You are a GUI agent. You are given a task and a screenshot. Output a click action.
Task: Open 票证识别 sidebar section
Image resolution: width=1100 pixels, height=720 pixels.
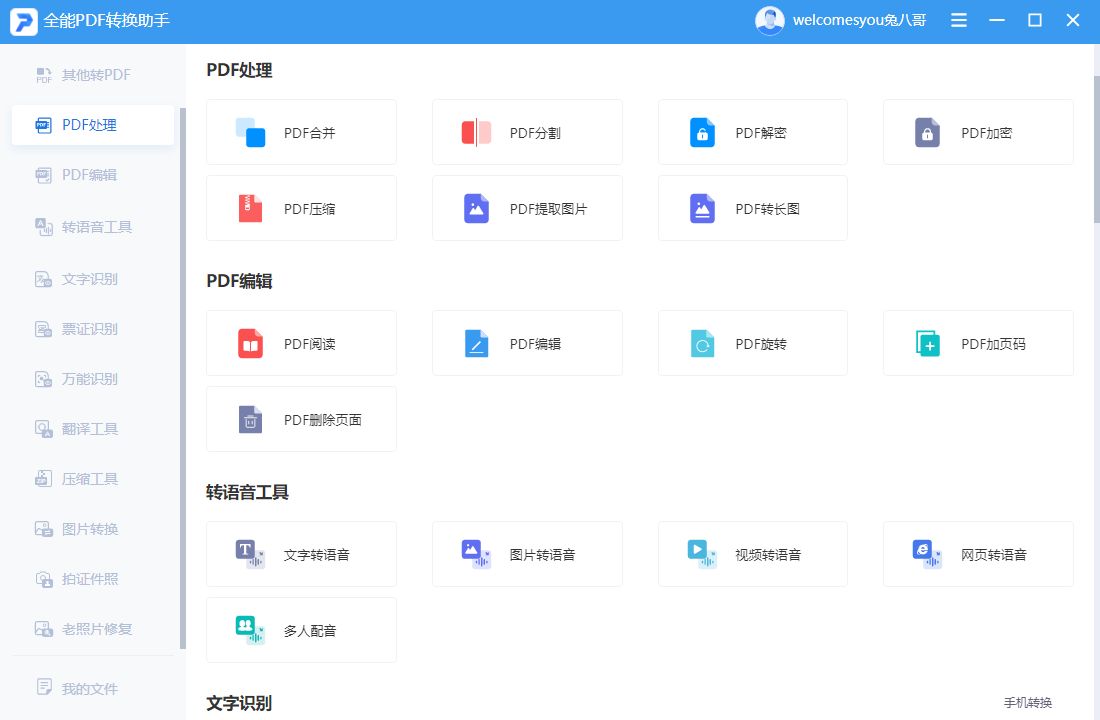pos(93,328)
